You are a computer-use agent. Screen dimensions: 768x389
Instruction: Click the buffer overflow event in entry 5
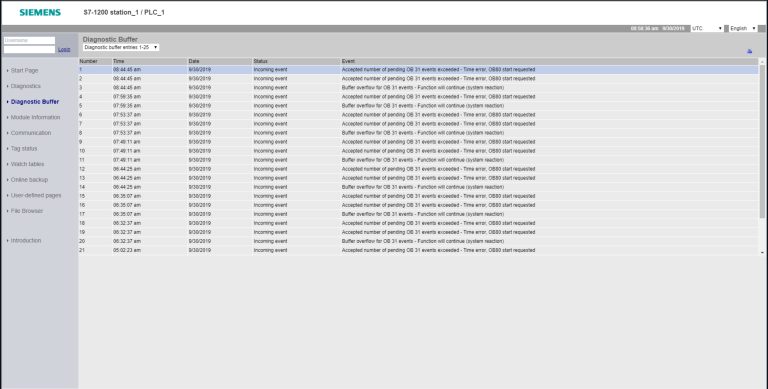(423, 106)
